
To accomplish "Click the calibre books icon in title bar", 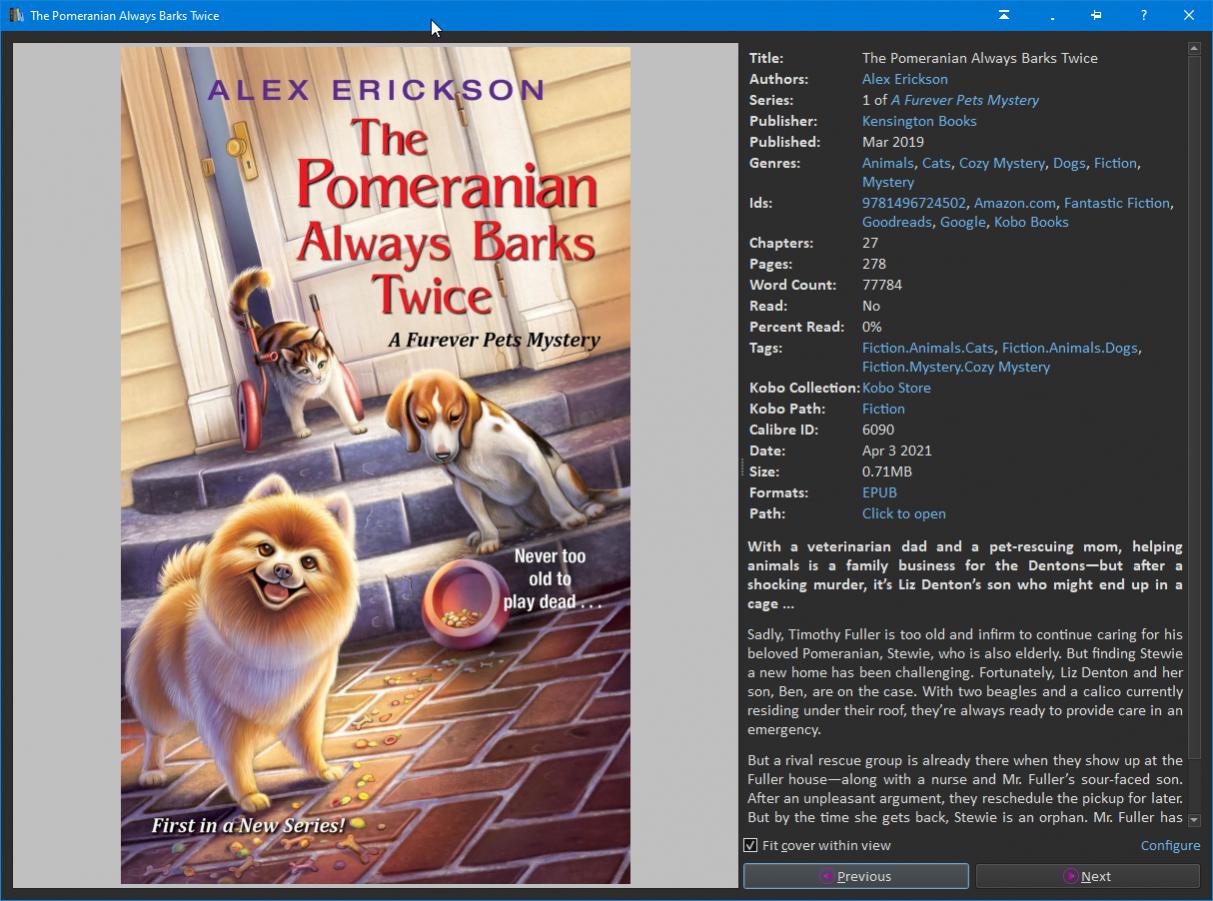I will coord(15,15).
